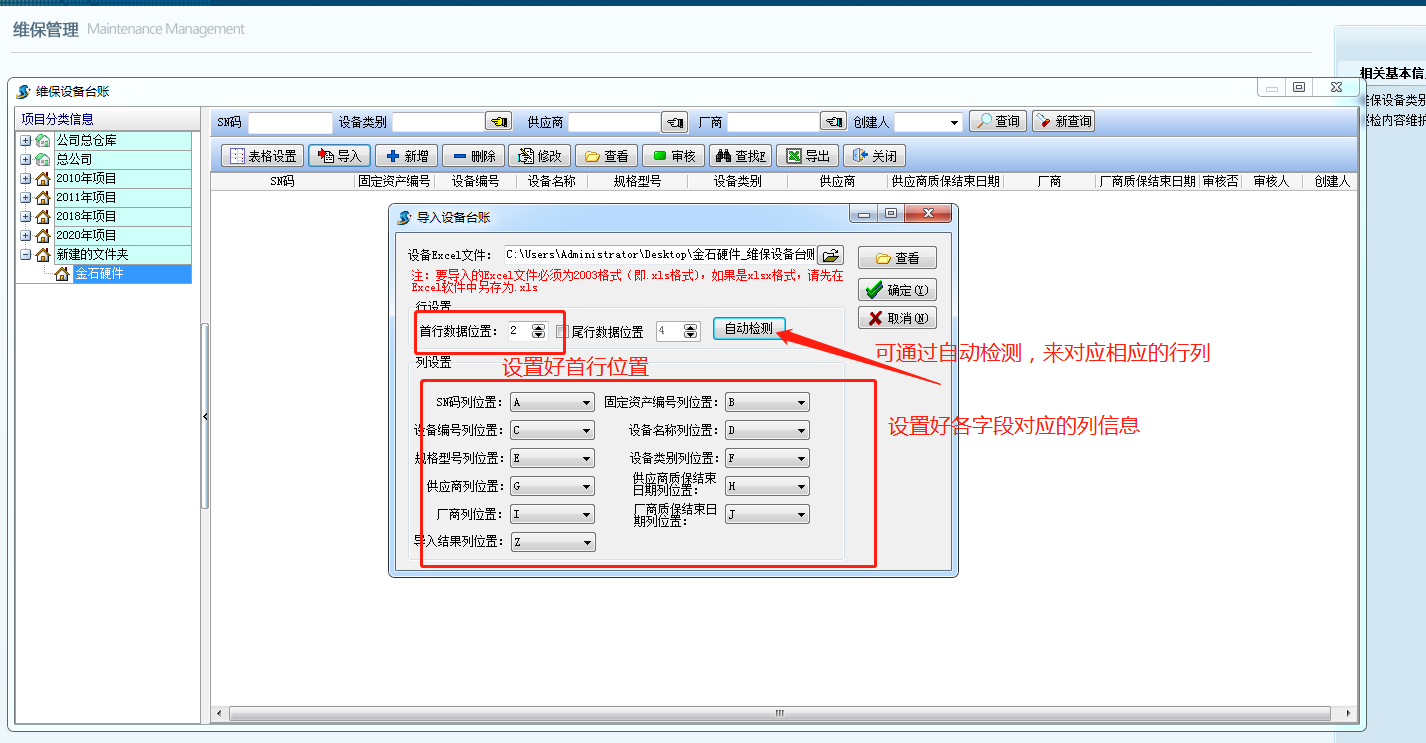Click the 自动检测 button
Viewport: 1426px width, 743px height.
749,329
